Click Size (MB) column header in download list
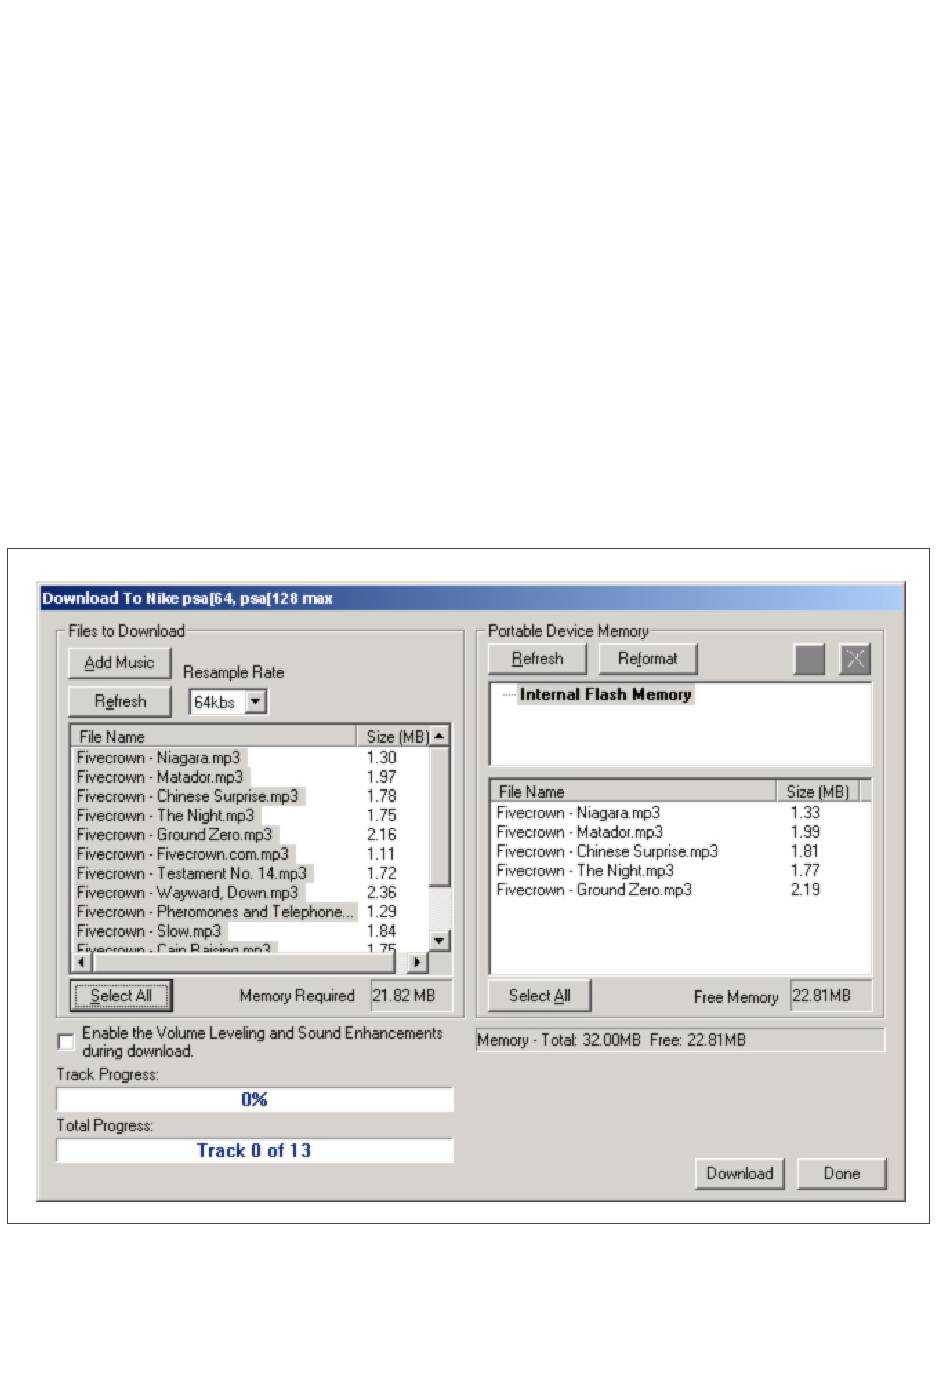This screenshot has width=950, height=1374. pos(393,737)
